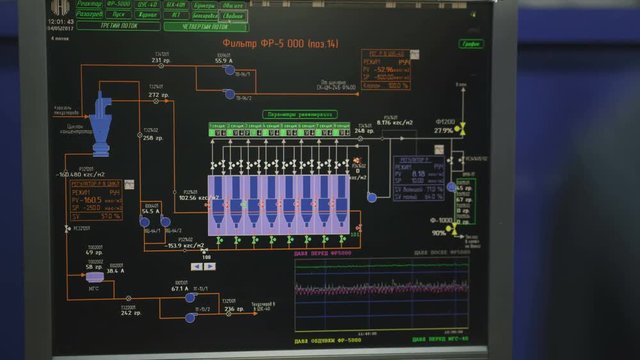Select blue pump right of blue regulator panel
640x360 pixels.
coord(451,187)
